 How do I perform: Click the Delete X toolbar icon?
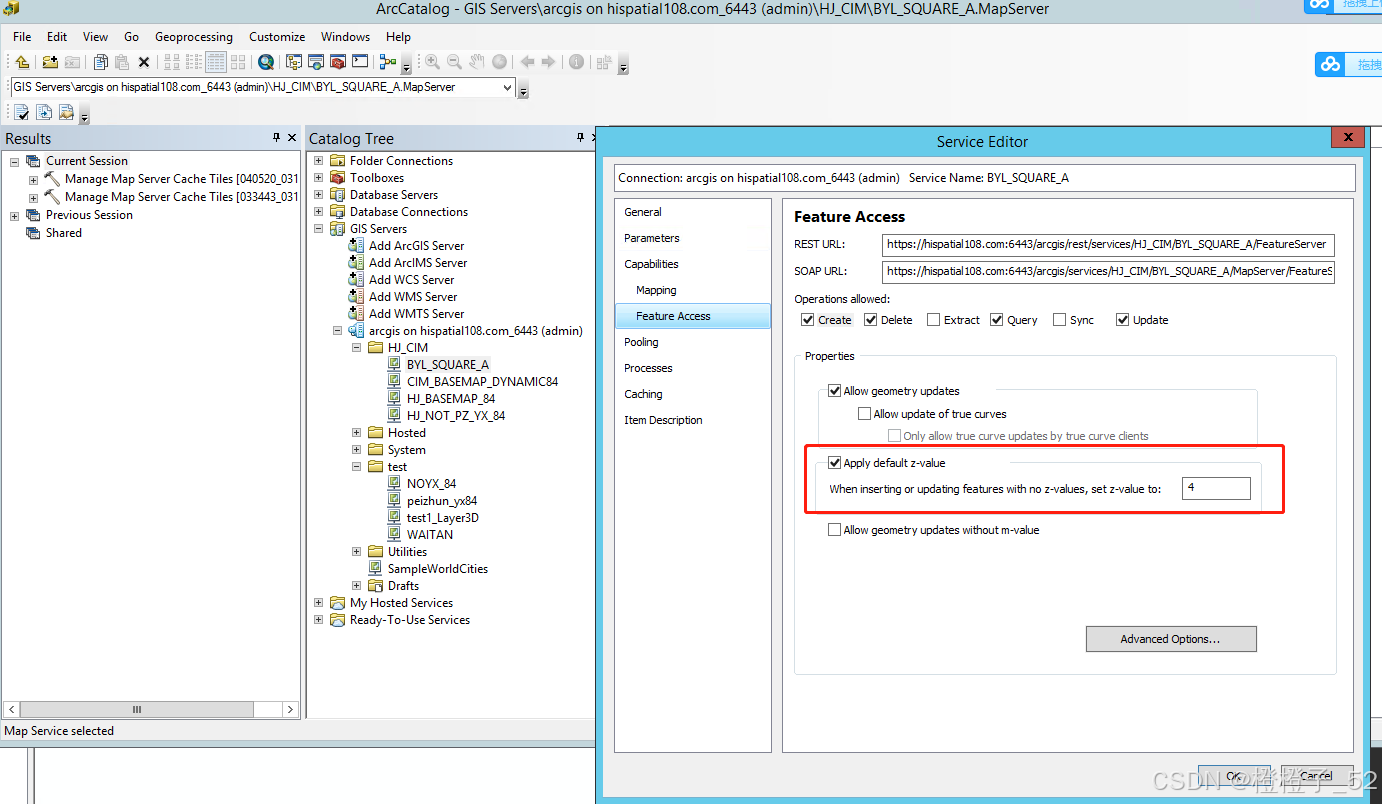[x=144, y=62]
